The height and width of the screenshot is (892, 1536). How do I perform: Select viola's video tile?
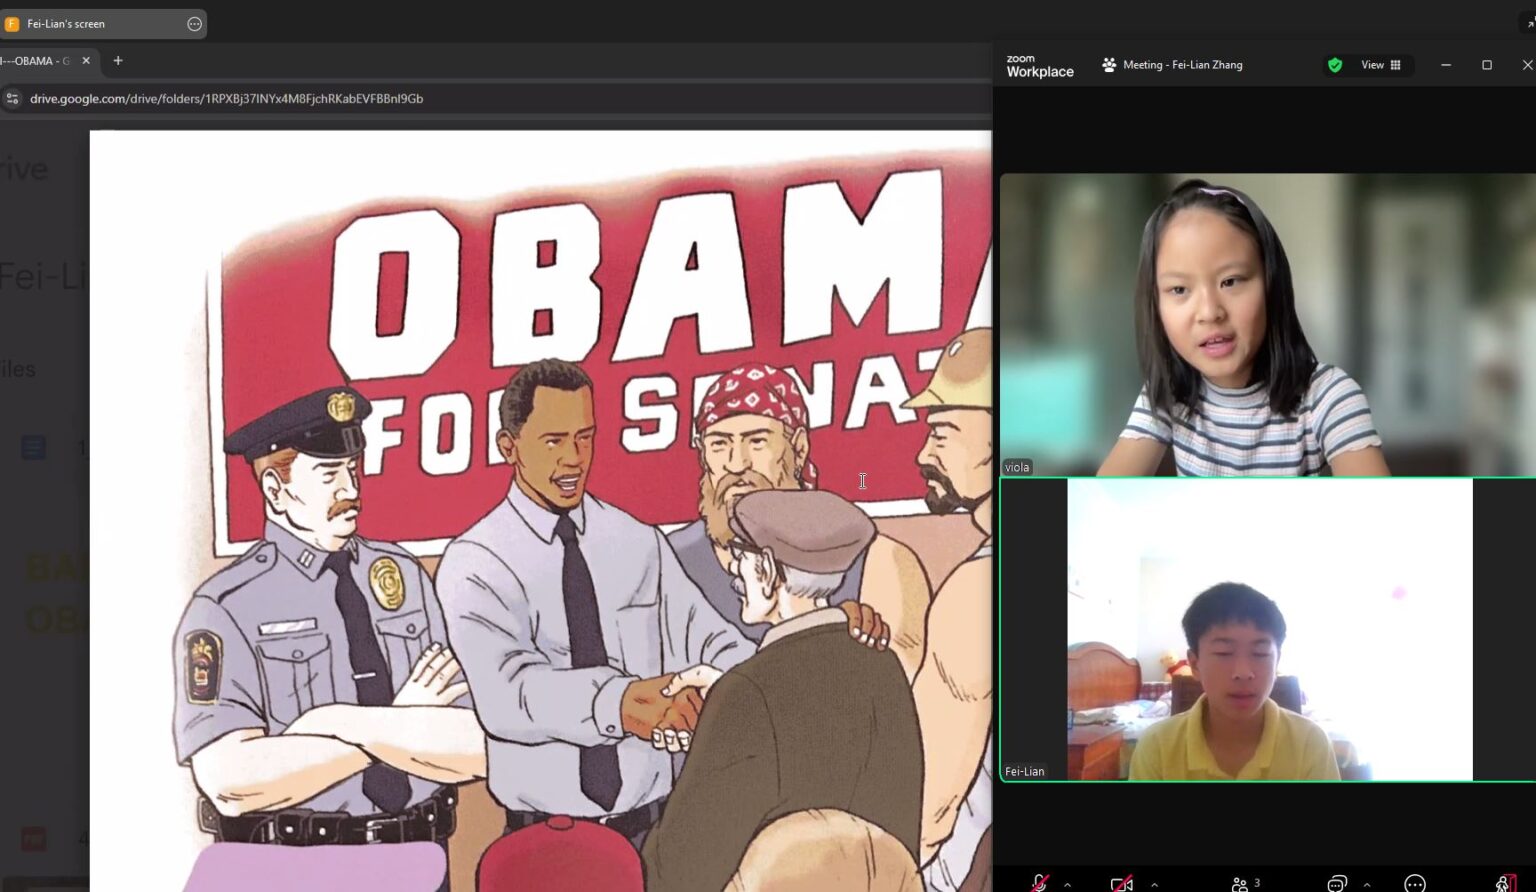click(1268, 325)
